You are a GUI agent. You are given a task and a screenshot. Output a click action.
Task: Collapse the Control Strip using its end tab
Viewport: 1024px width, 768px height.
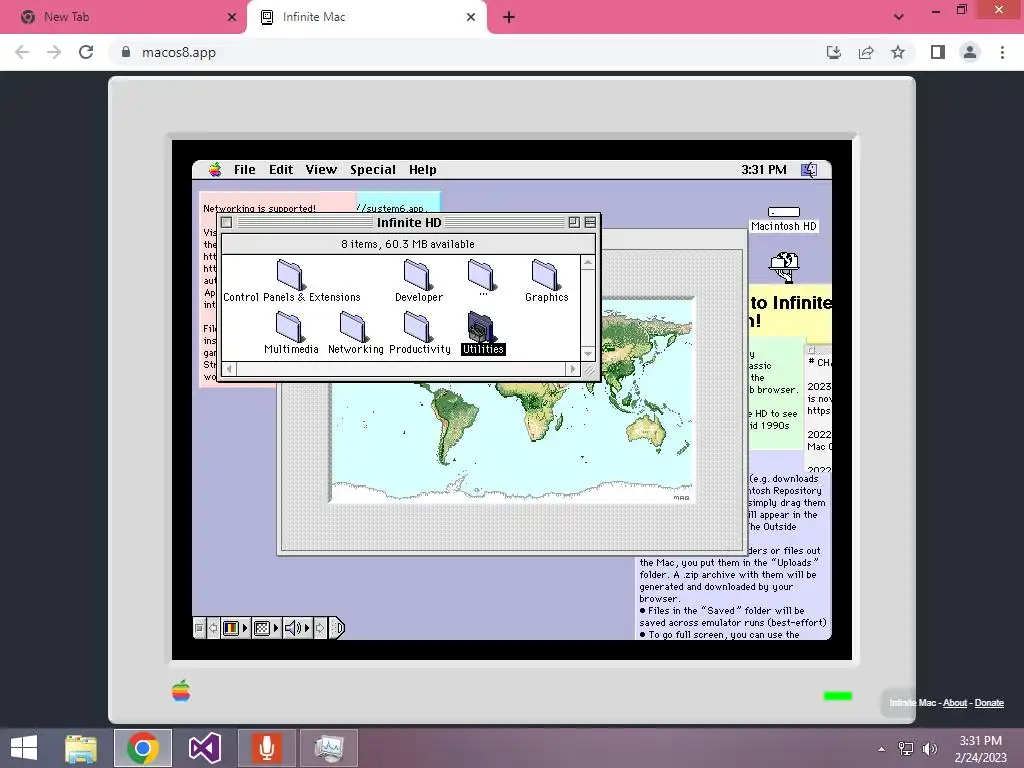pyautogui.click(x=336, y=628)
